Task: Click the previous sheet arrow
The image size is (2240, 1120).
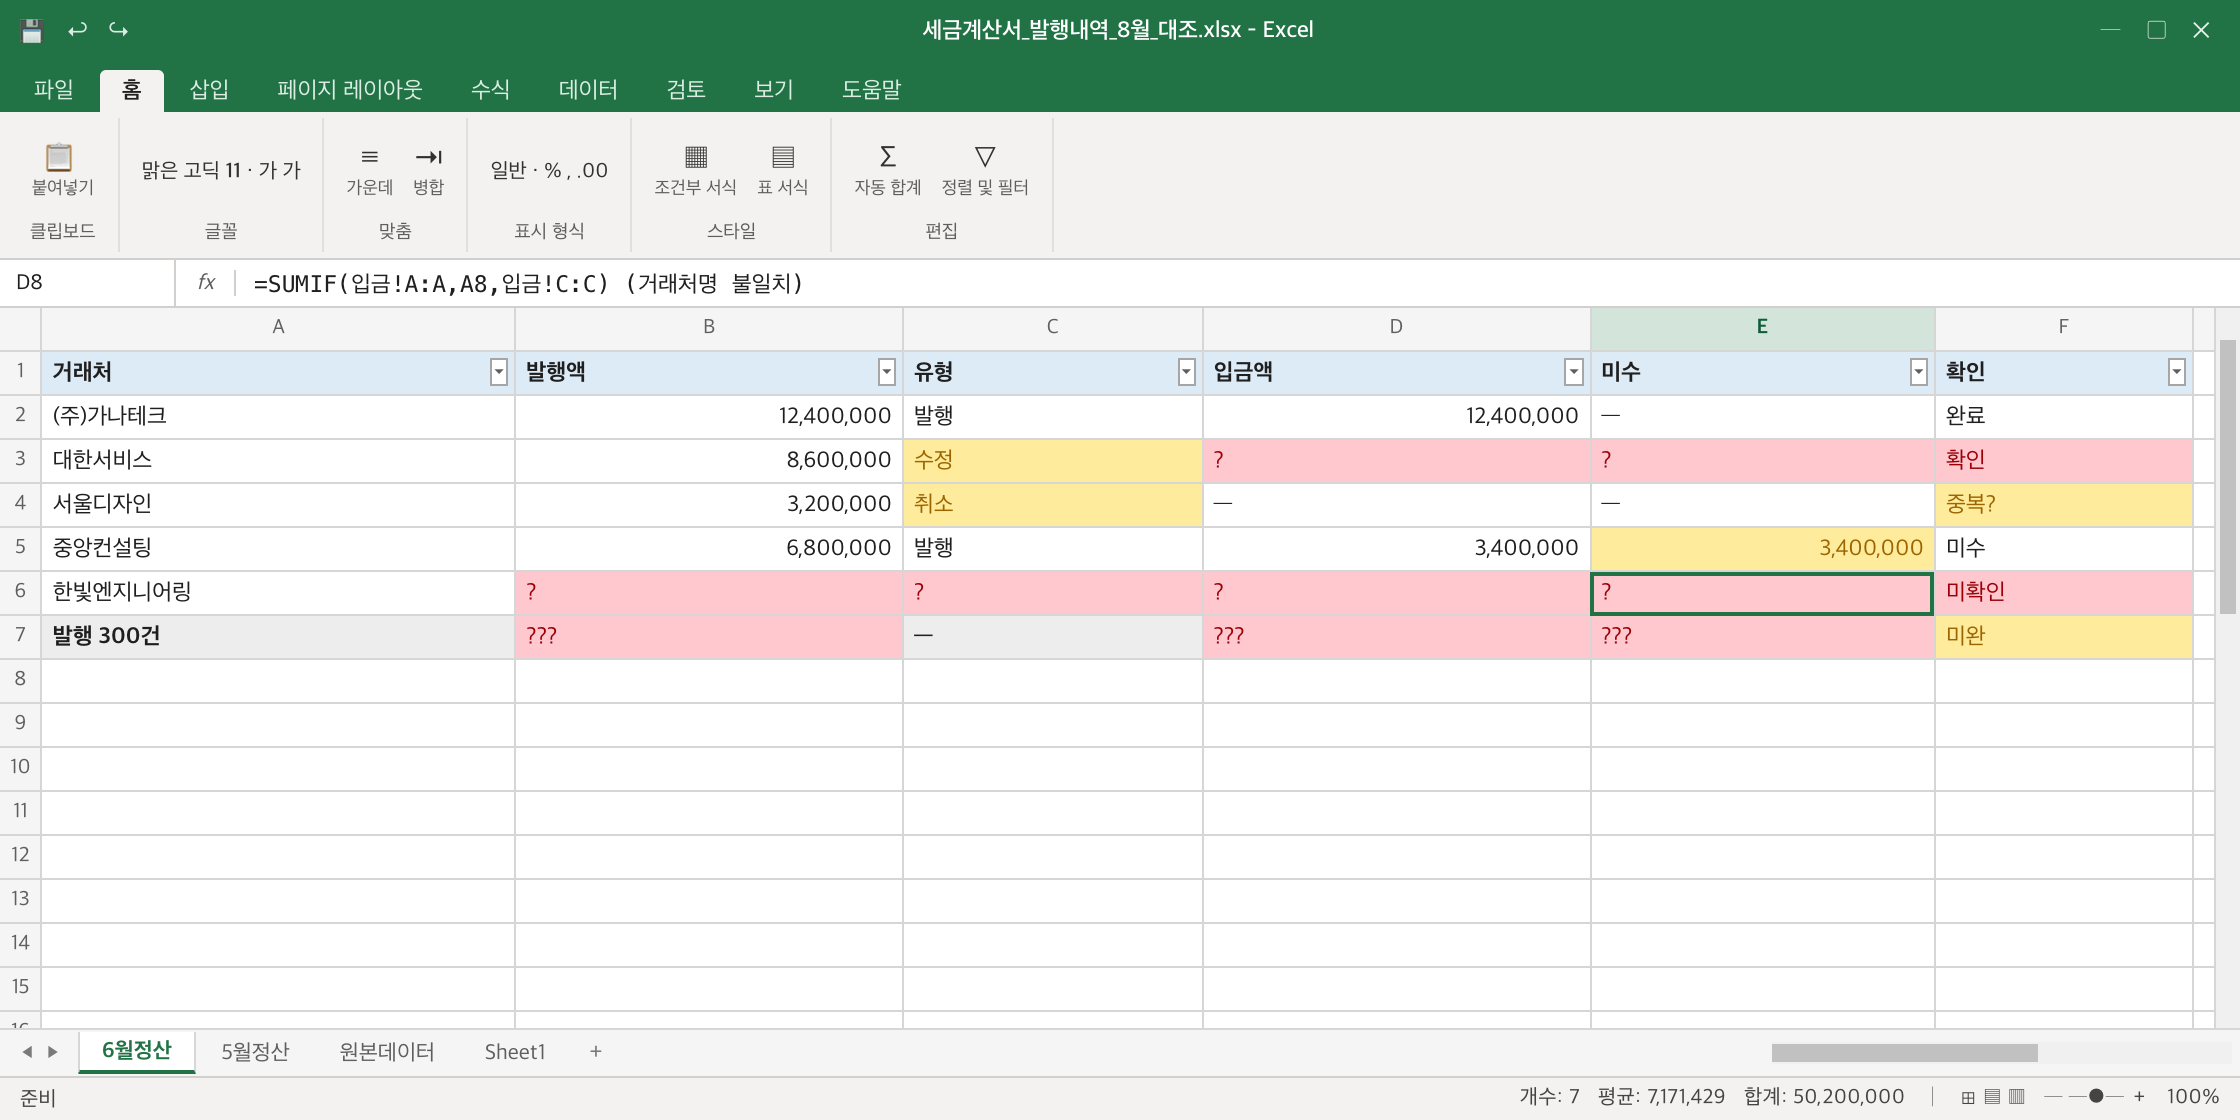Action: coord(27,1052)
